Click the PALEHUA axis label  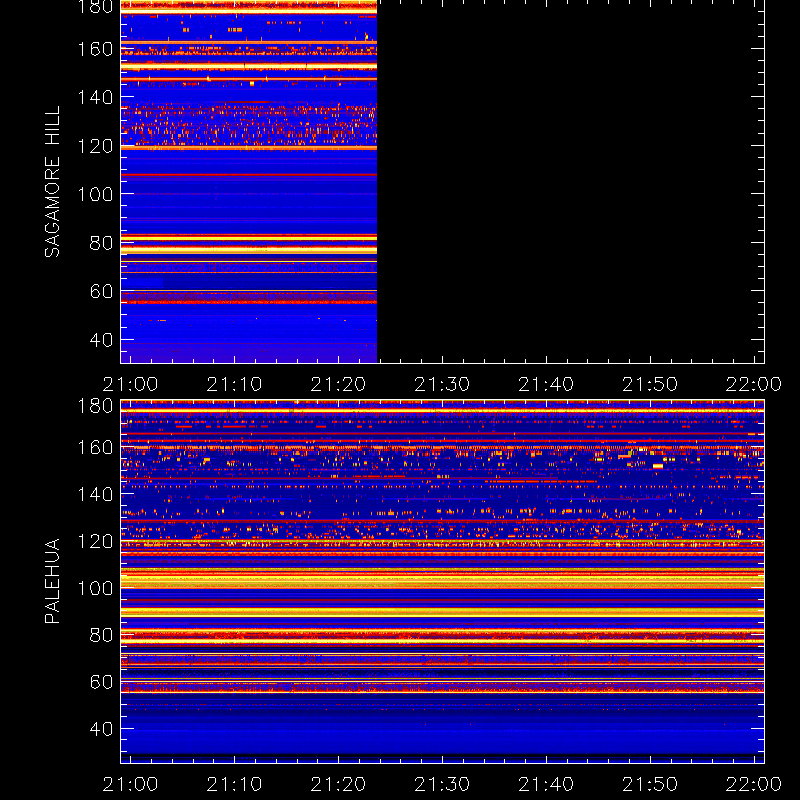click(x=52, y=581)
